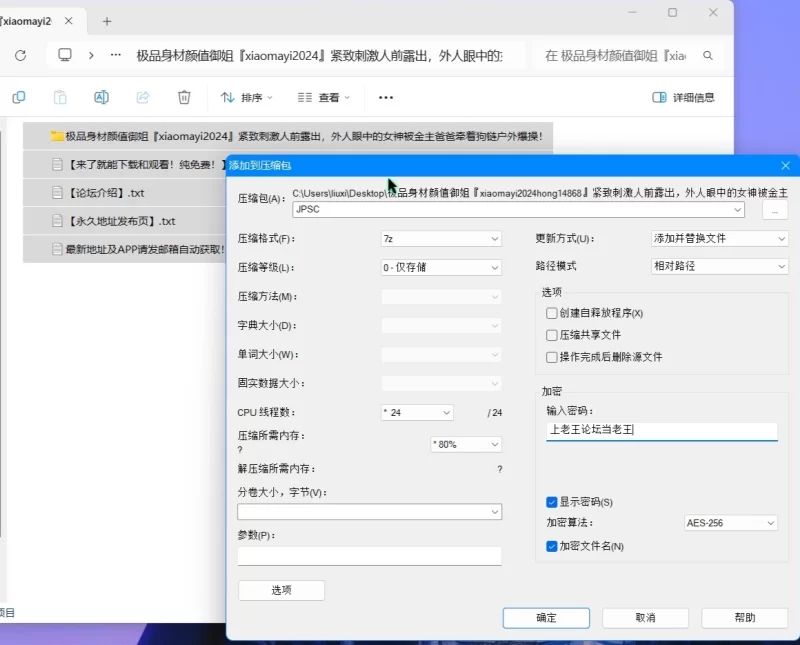Open the 排序 sort menu

coord(247,97)
